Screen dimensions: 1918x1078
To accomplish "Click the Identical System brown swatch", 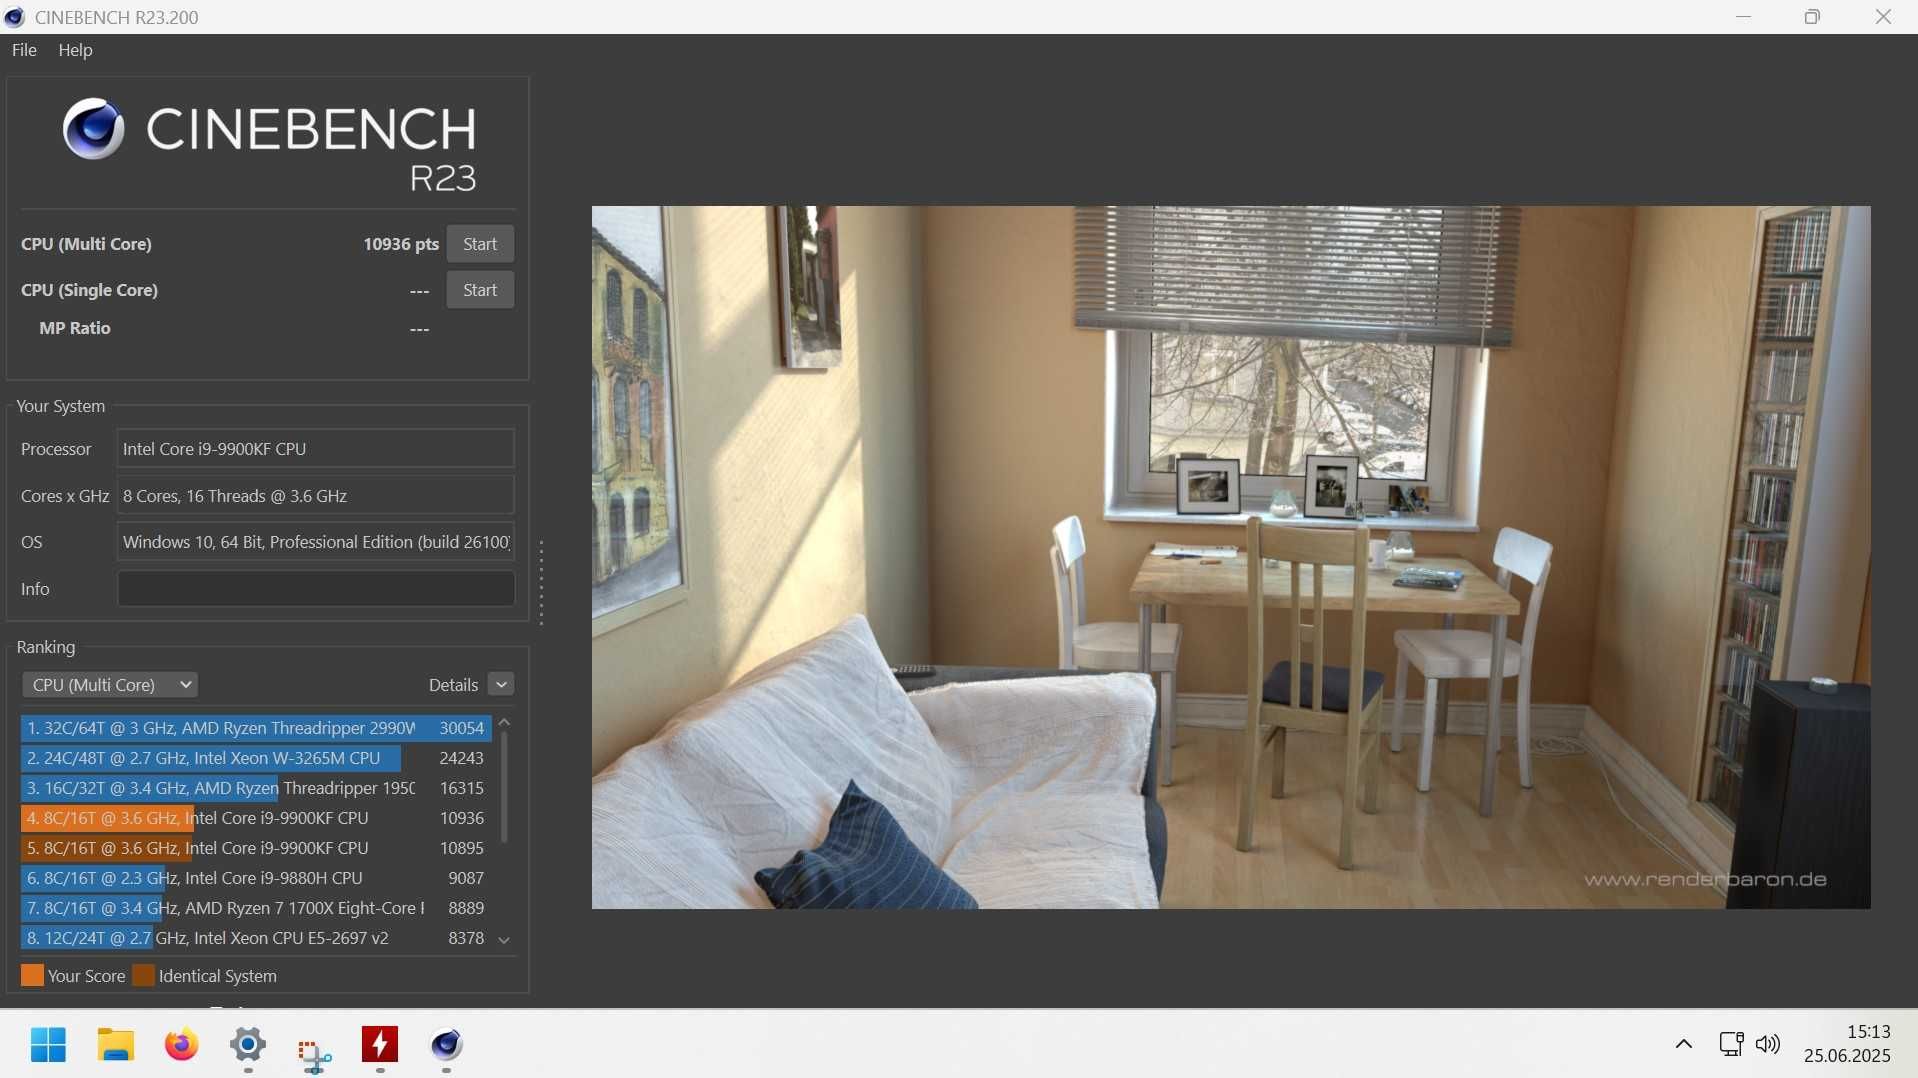I will [x=144, y=976].
